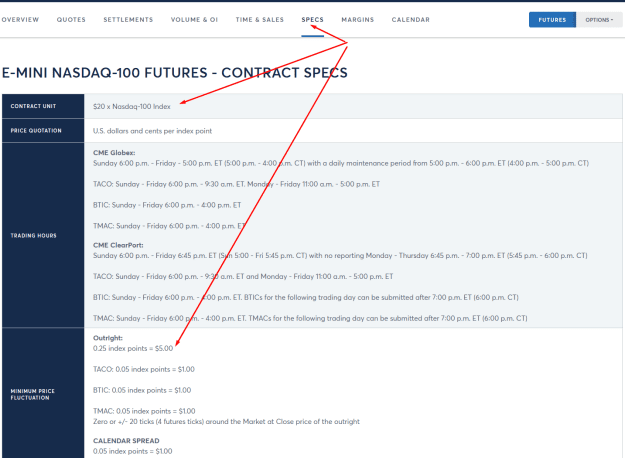This screenshot has height=458, width=625.
Task: Select Globex 'BTIC: Sunday - Friday' hours line
Action: tap(167, 205)
